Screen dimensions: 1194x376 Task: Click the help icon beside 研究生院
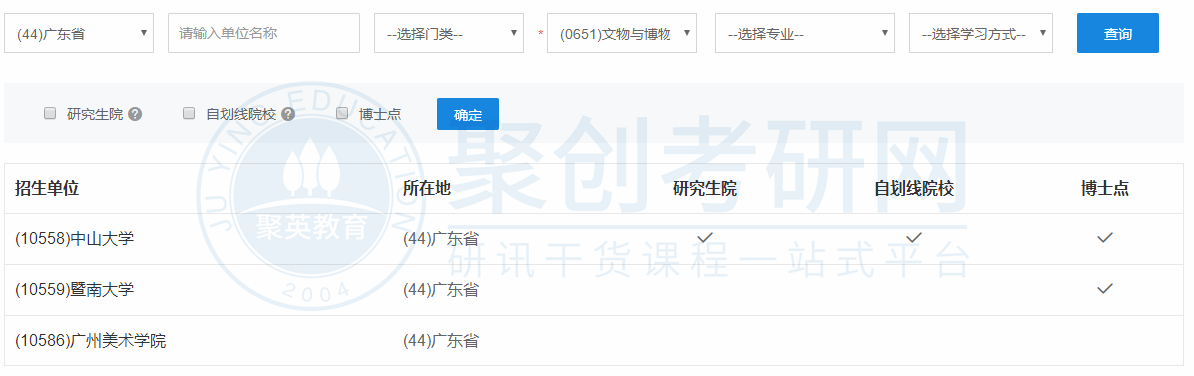pyautogui.click(x=136, y=114)
